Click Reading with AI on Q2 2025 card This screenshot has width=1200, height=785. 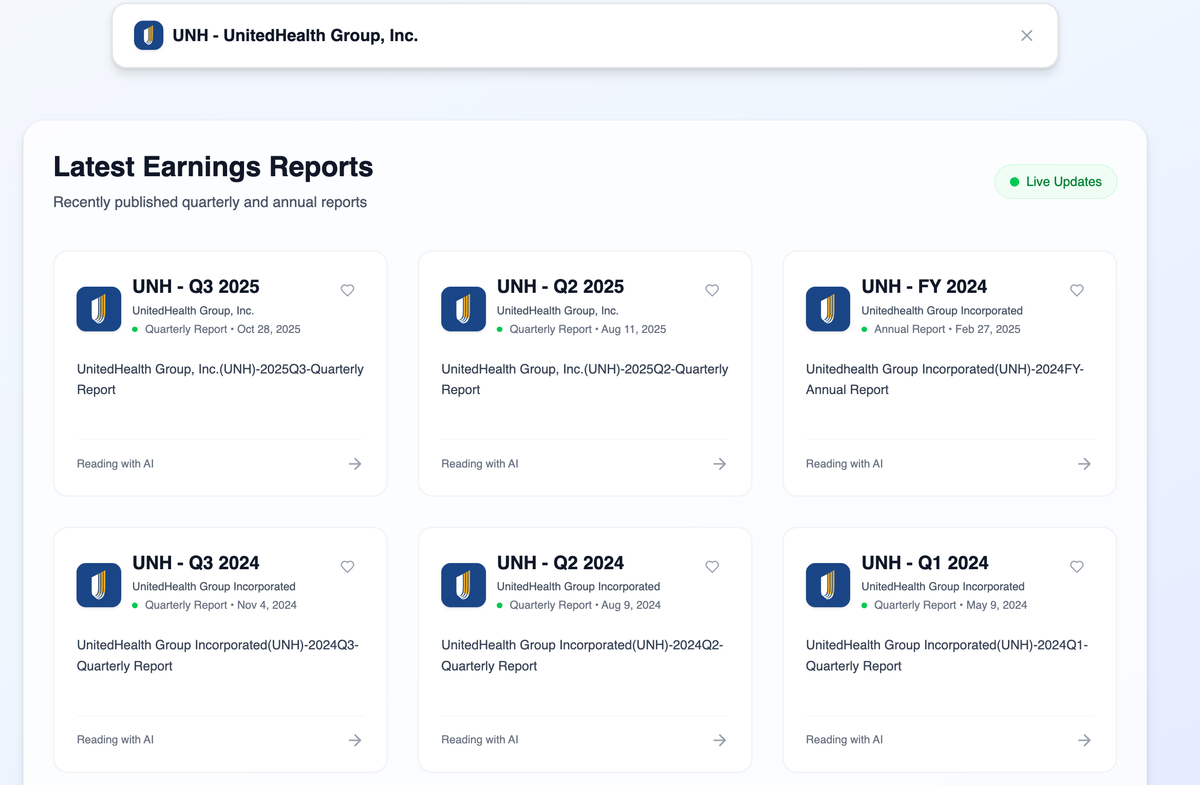[480, 464]
